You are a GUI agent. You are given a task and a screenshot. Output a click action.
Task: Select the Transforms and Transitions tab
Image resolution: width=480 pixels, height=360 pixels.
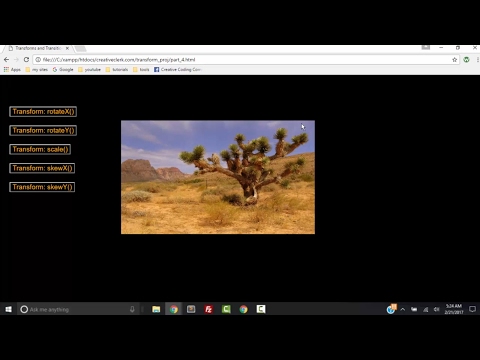click(38, 48)
